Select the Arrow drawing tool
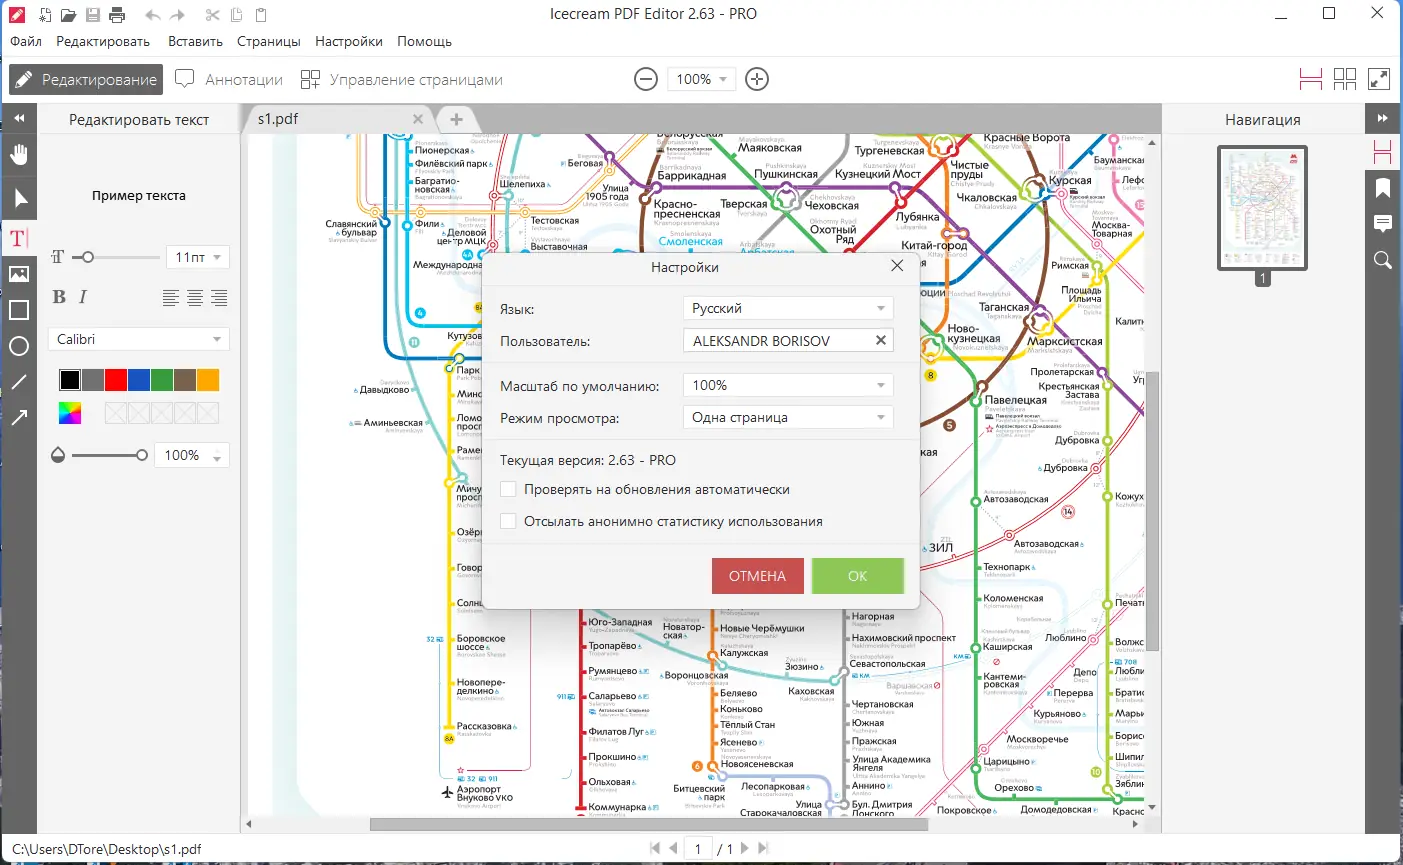 click(19, 418)
